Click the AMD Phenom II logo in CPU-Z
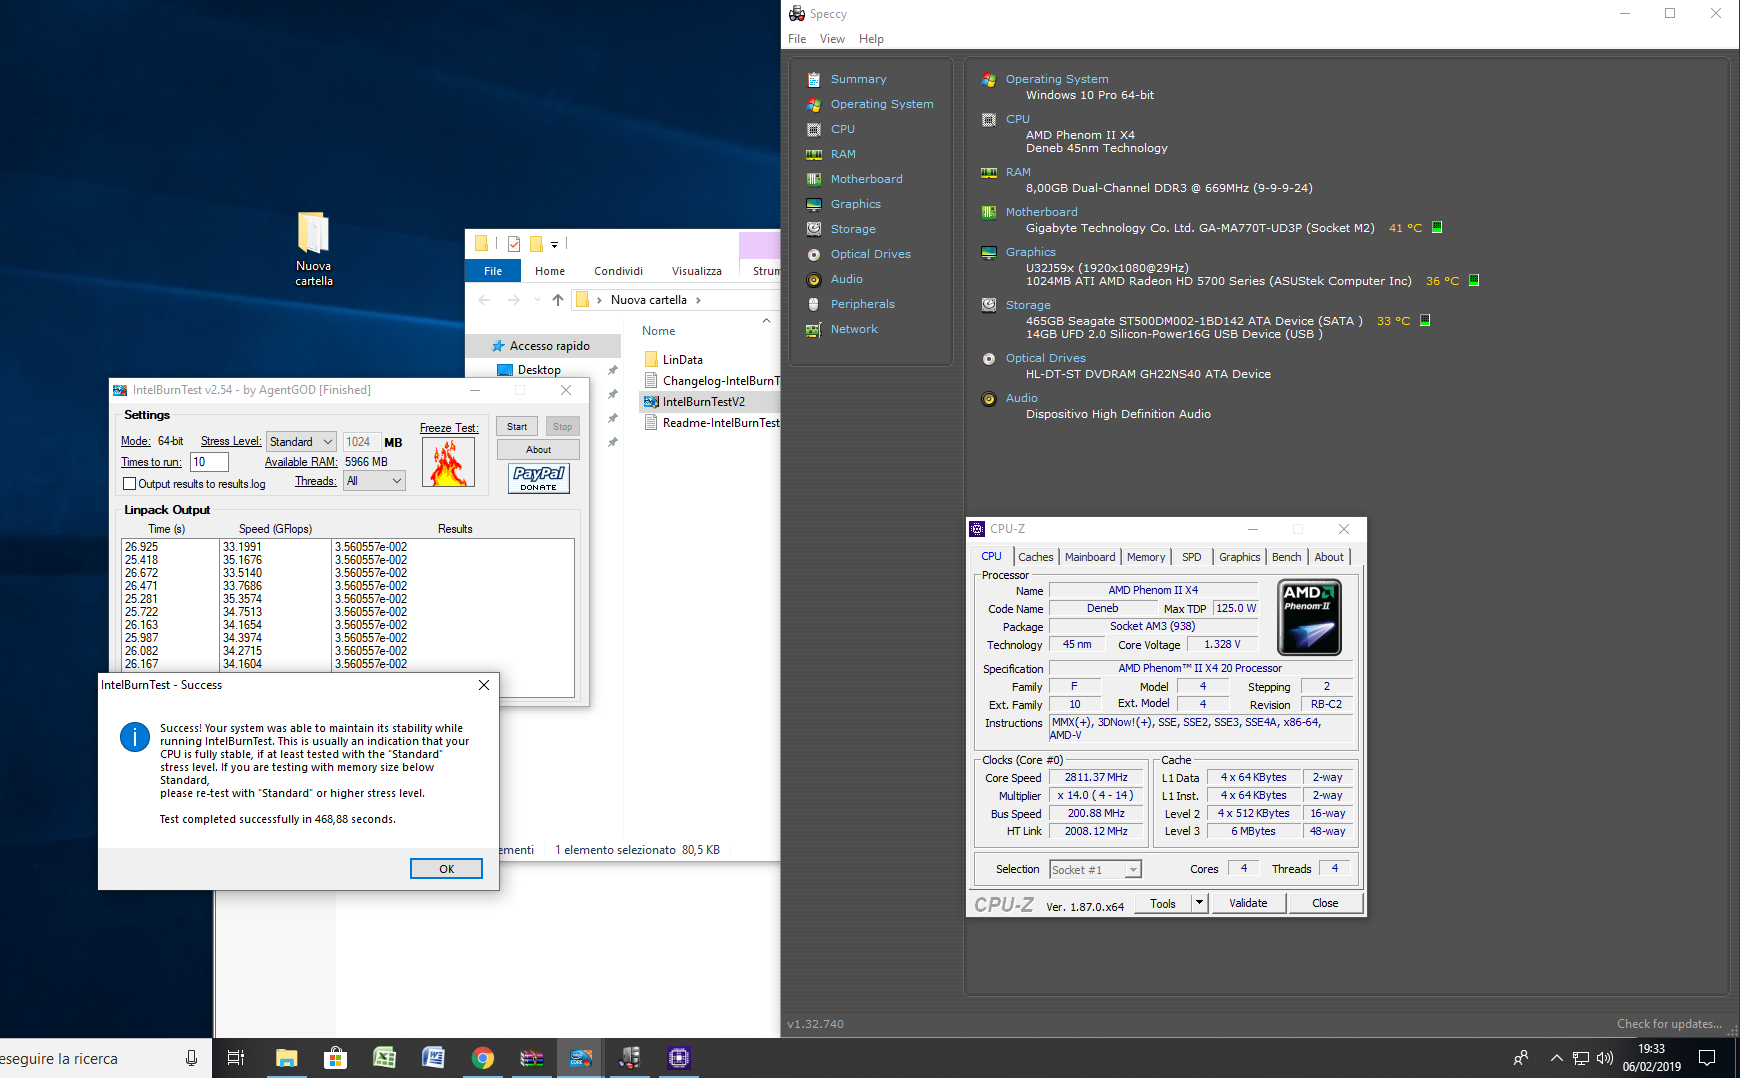The image size is (1740, 1078). (1310, 618)
